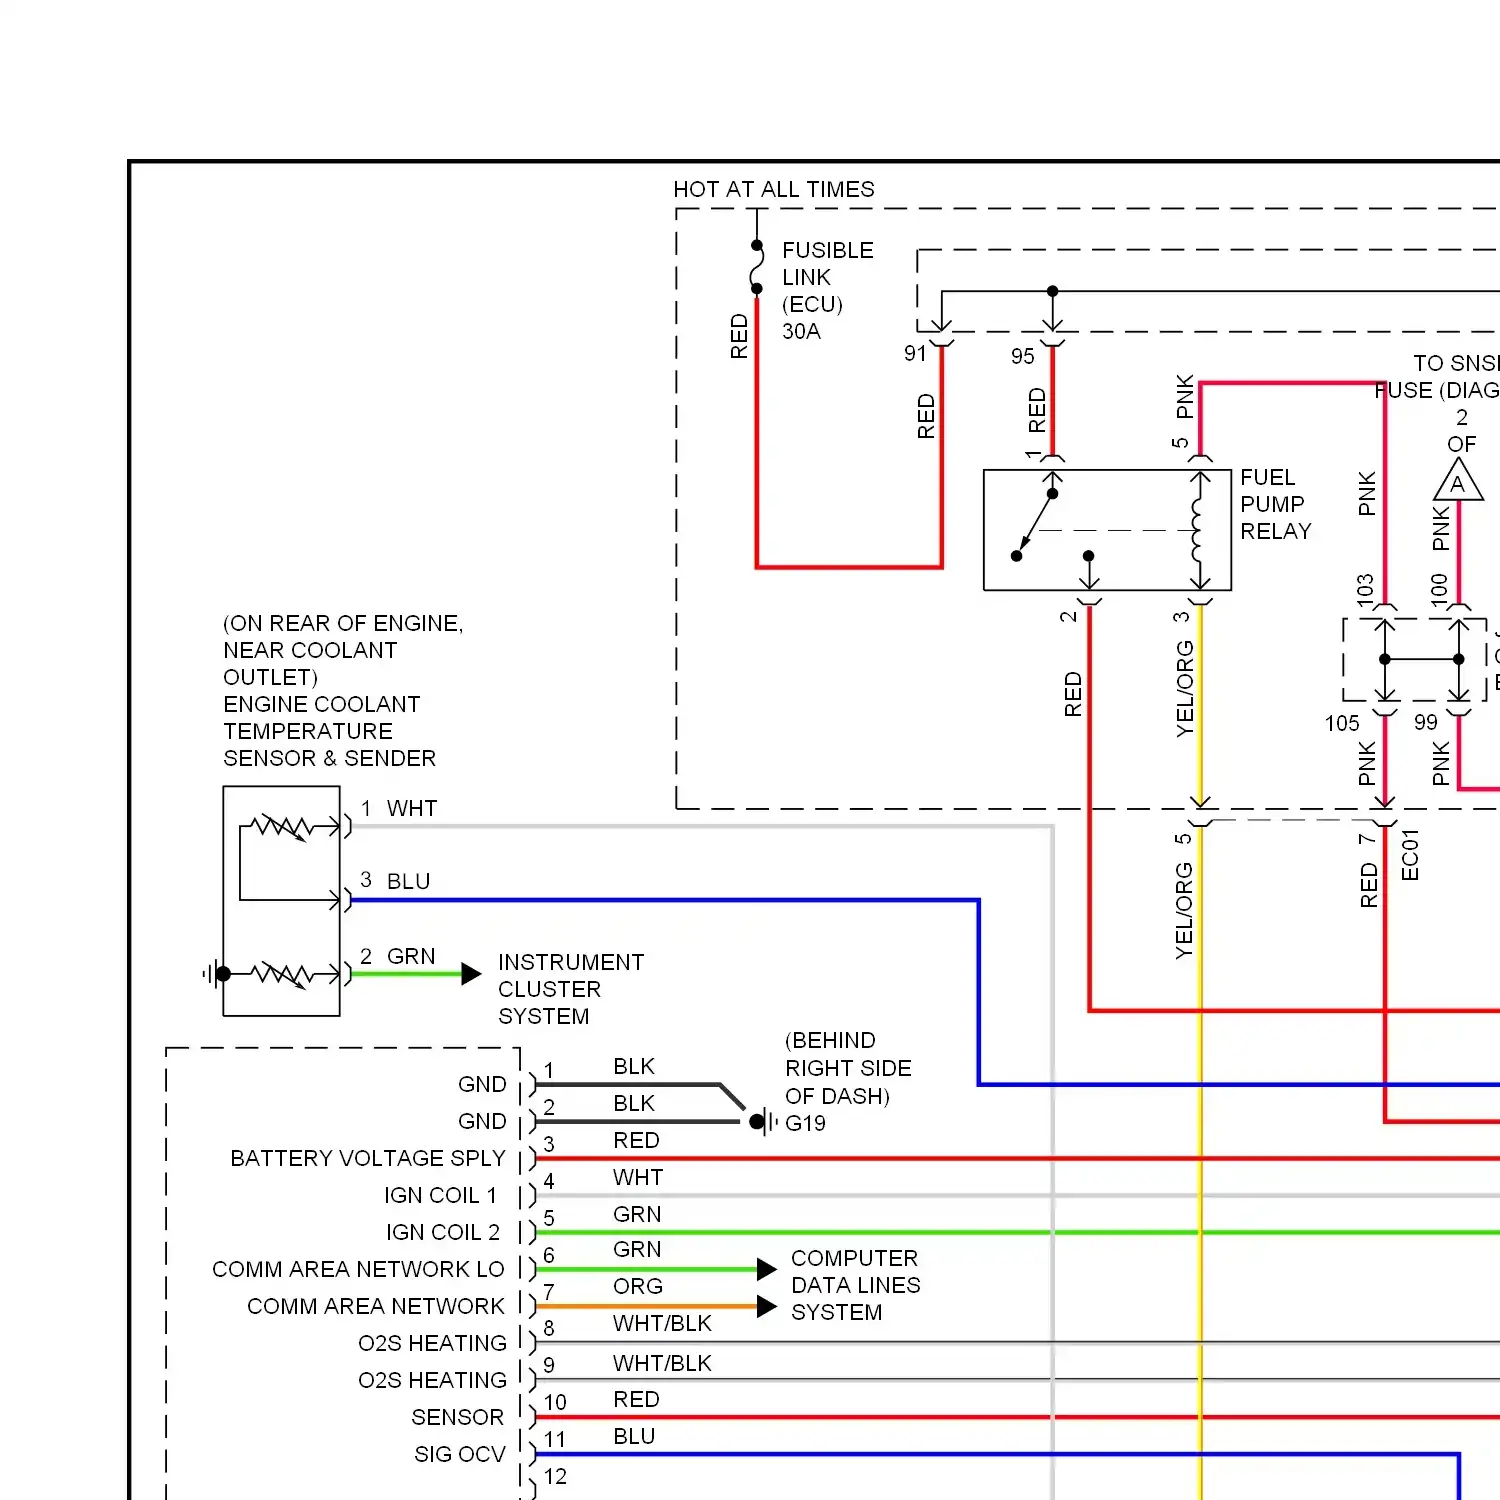The image size is (1500, 1500).
Task: Click the "GND" label on pin 2
Action: [482, 1121]
